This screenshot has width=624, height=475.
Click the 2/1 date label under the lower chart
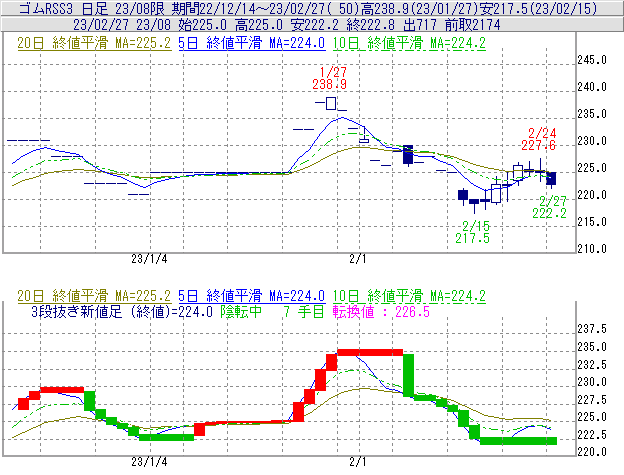(x=358, y=462)
